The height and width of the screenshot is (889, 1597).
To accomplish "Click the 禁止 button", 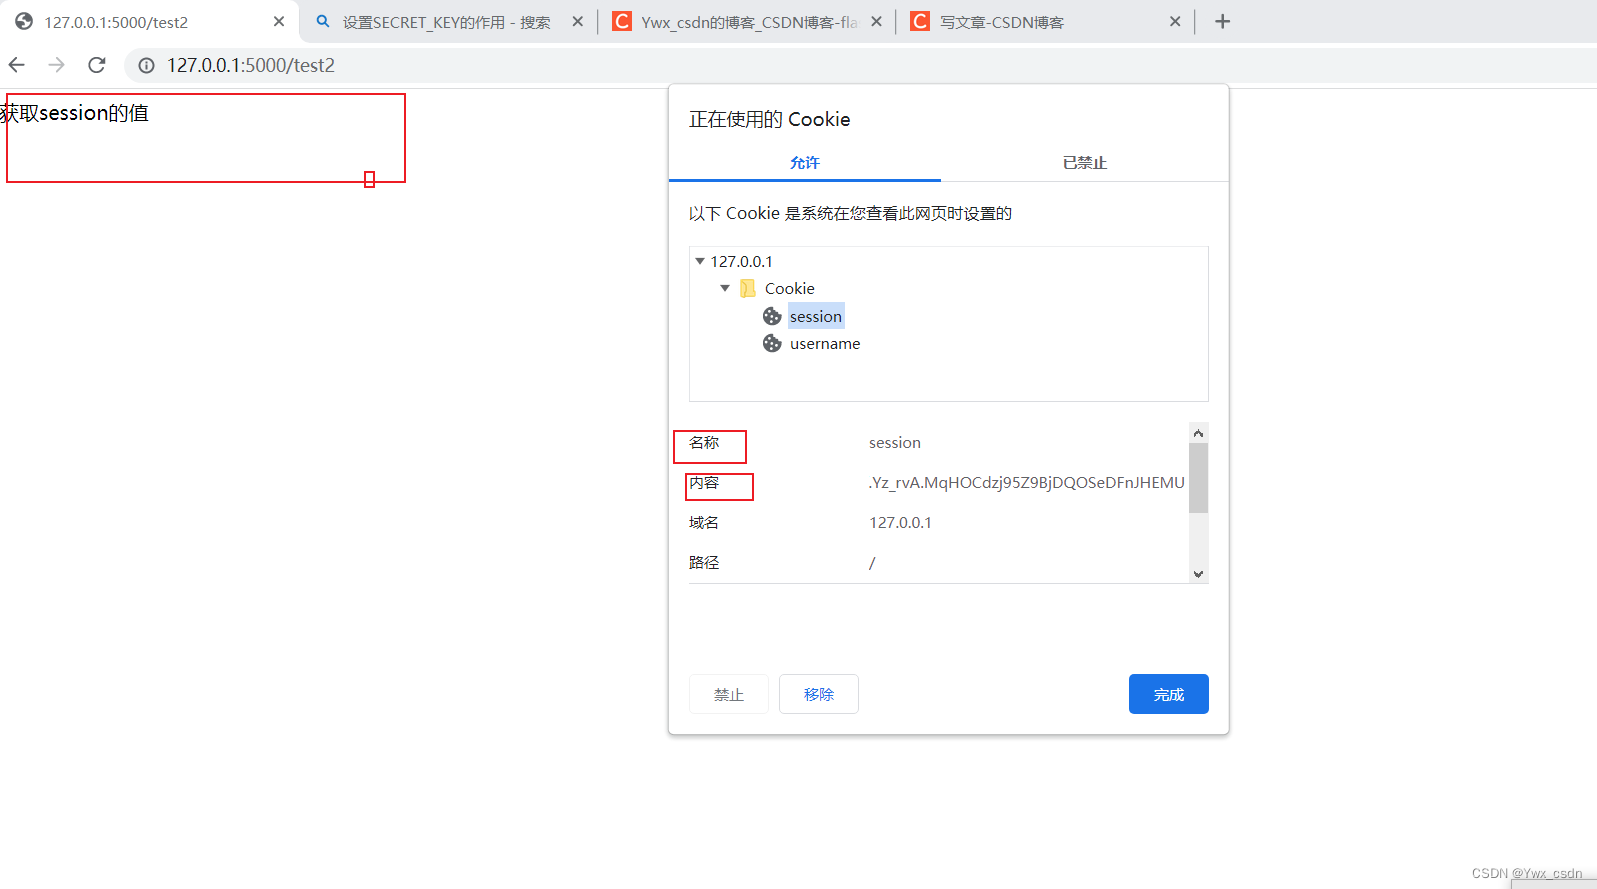I will (x=728, y=694).
